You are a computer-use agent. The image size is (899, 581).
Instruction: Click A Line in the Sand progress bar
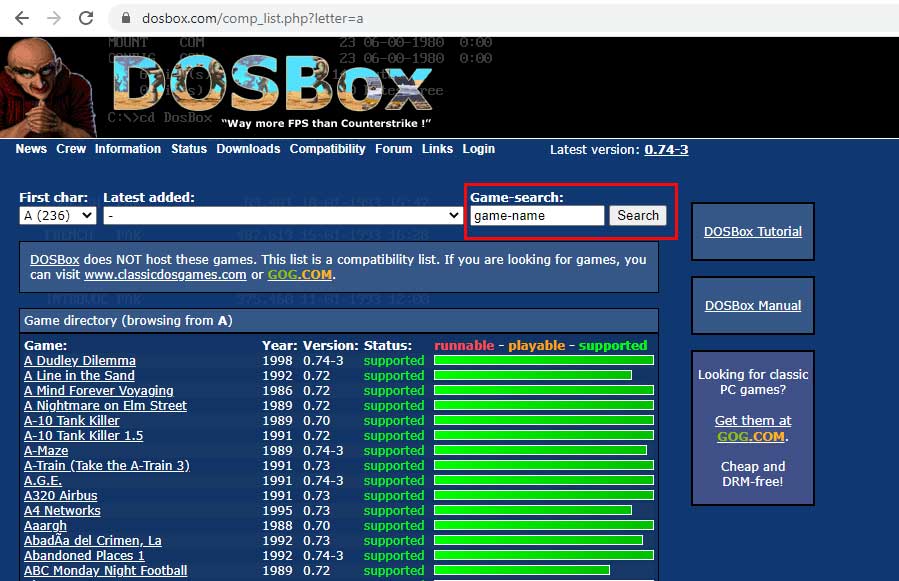click(533, 375)
